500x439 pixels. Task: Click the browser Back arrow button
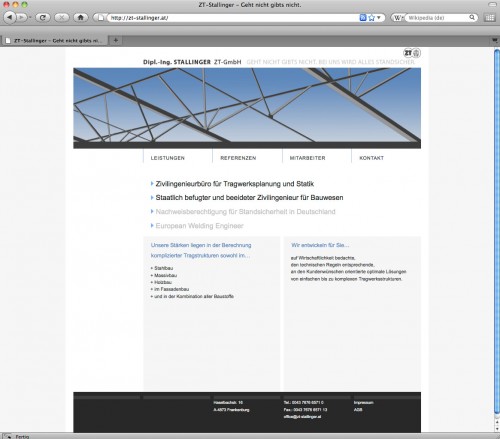pos(9,17)
